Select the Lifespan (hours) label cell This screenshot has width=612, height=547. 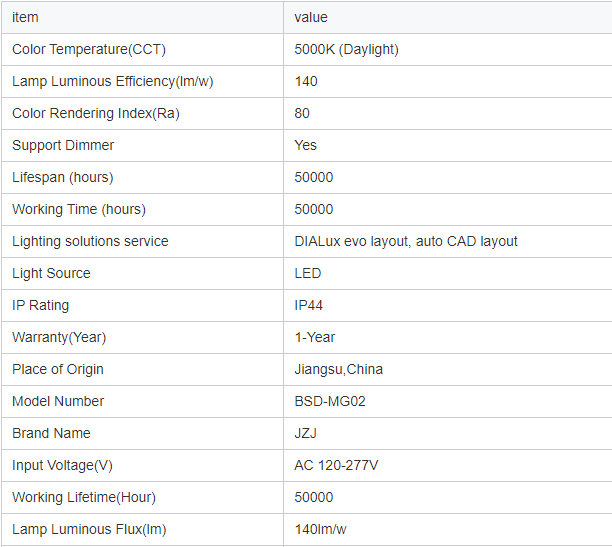point(62,177)
